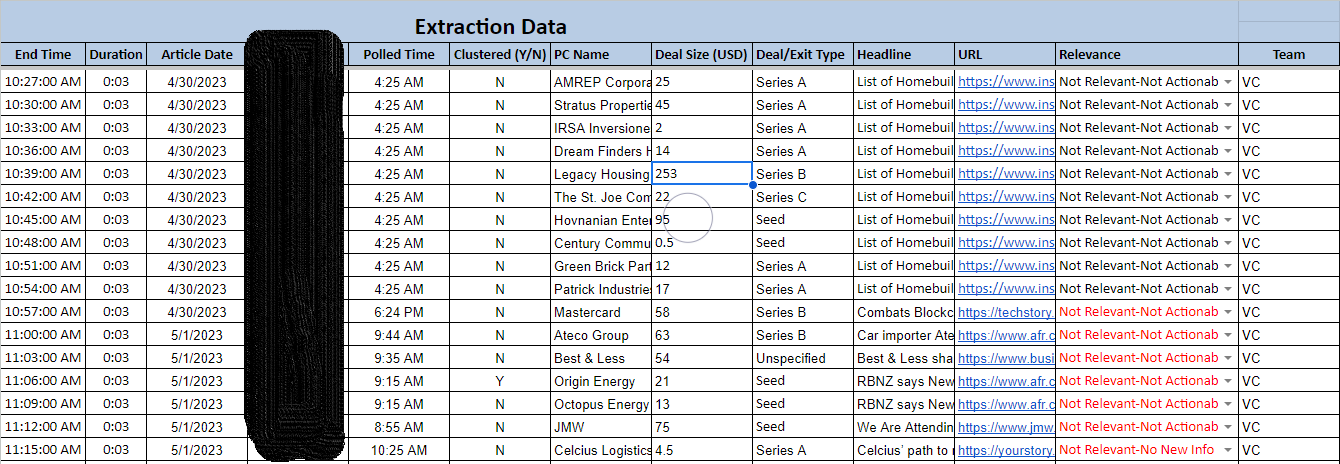Click the Series C deal type cell
The image size is (1340, 464).
(x=803, y=197)
